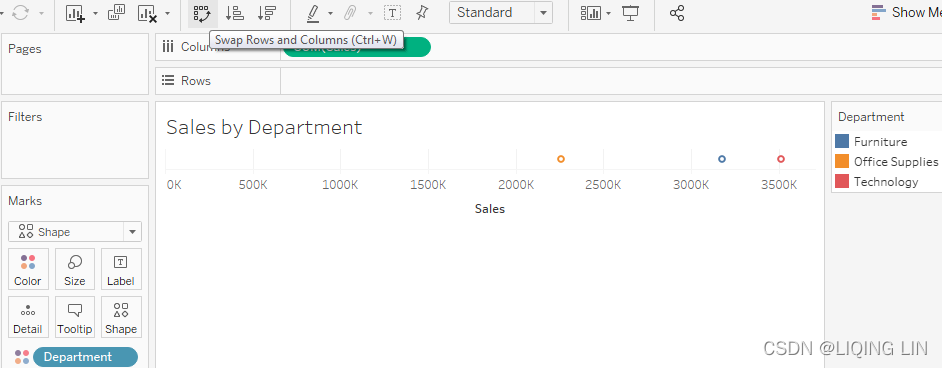
Task: Click the Filters card header
Action: [25, 116]
